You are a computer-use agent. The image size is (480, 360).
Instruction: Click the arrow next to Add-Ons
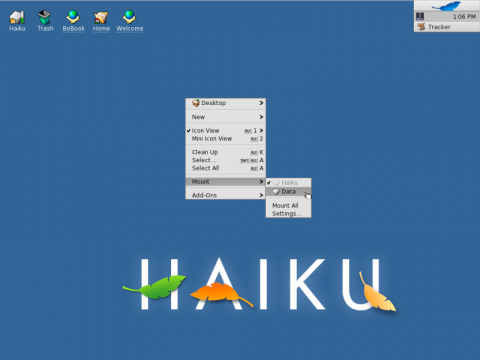[x=261, y=195]
